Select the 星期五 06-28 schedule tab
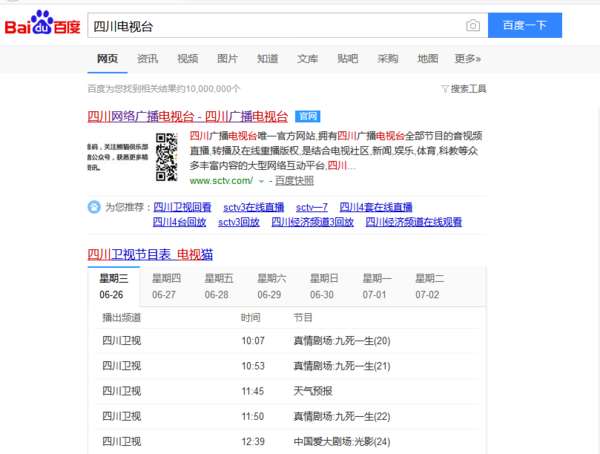The image size is (600, 454). [x=218, y=287]
